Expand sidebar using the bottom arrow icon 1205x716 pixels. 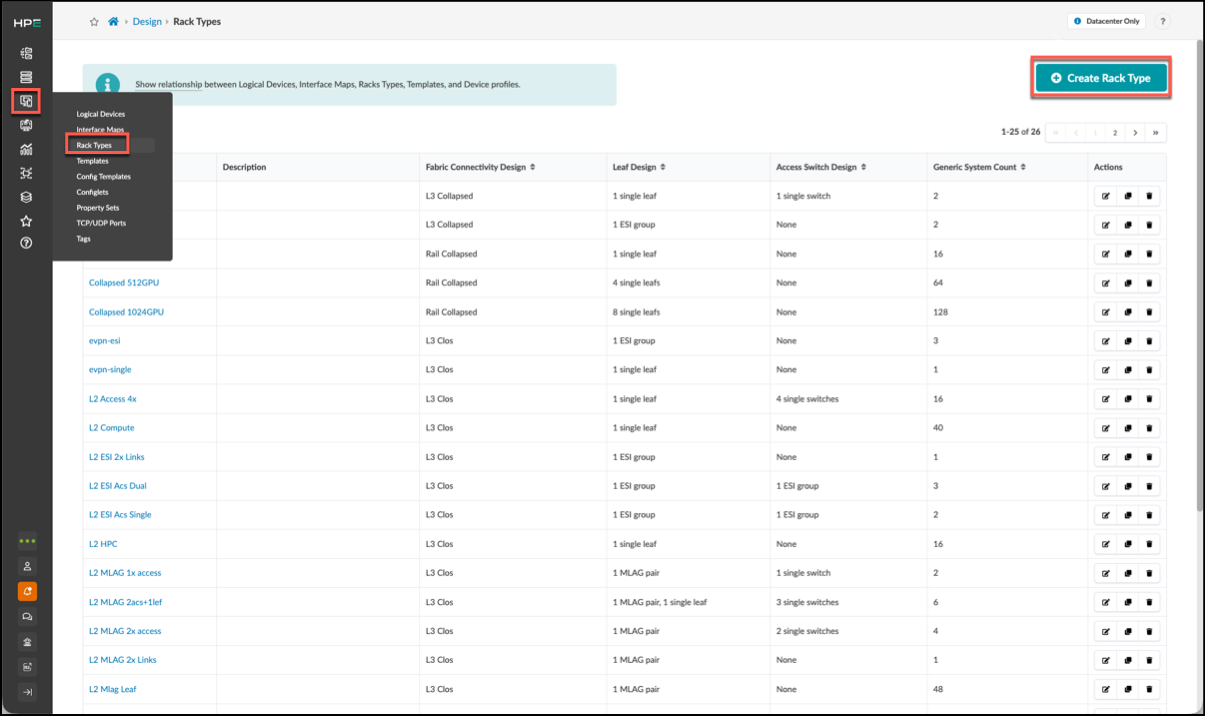[x=27, y=692]
